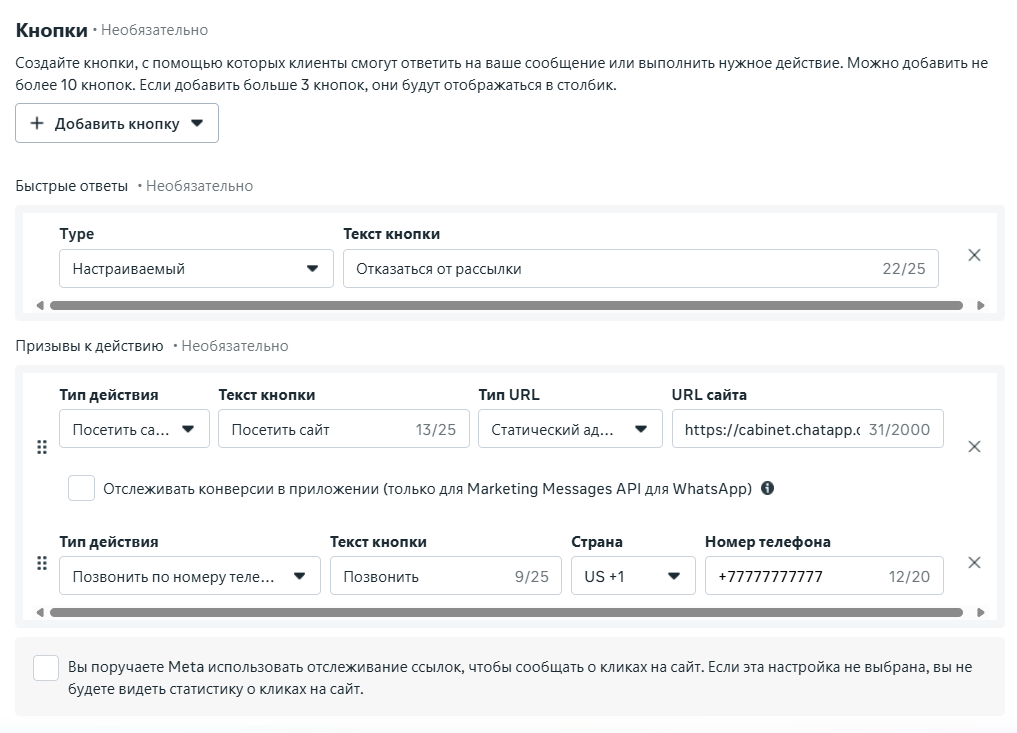Check the Meta link tracking checkbox
1017x733 pixels.
46,668
